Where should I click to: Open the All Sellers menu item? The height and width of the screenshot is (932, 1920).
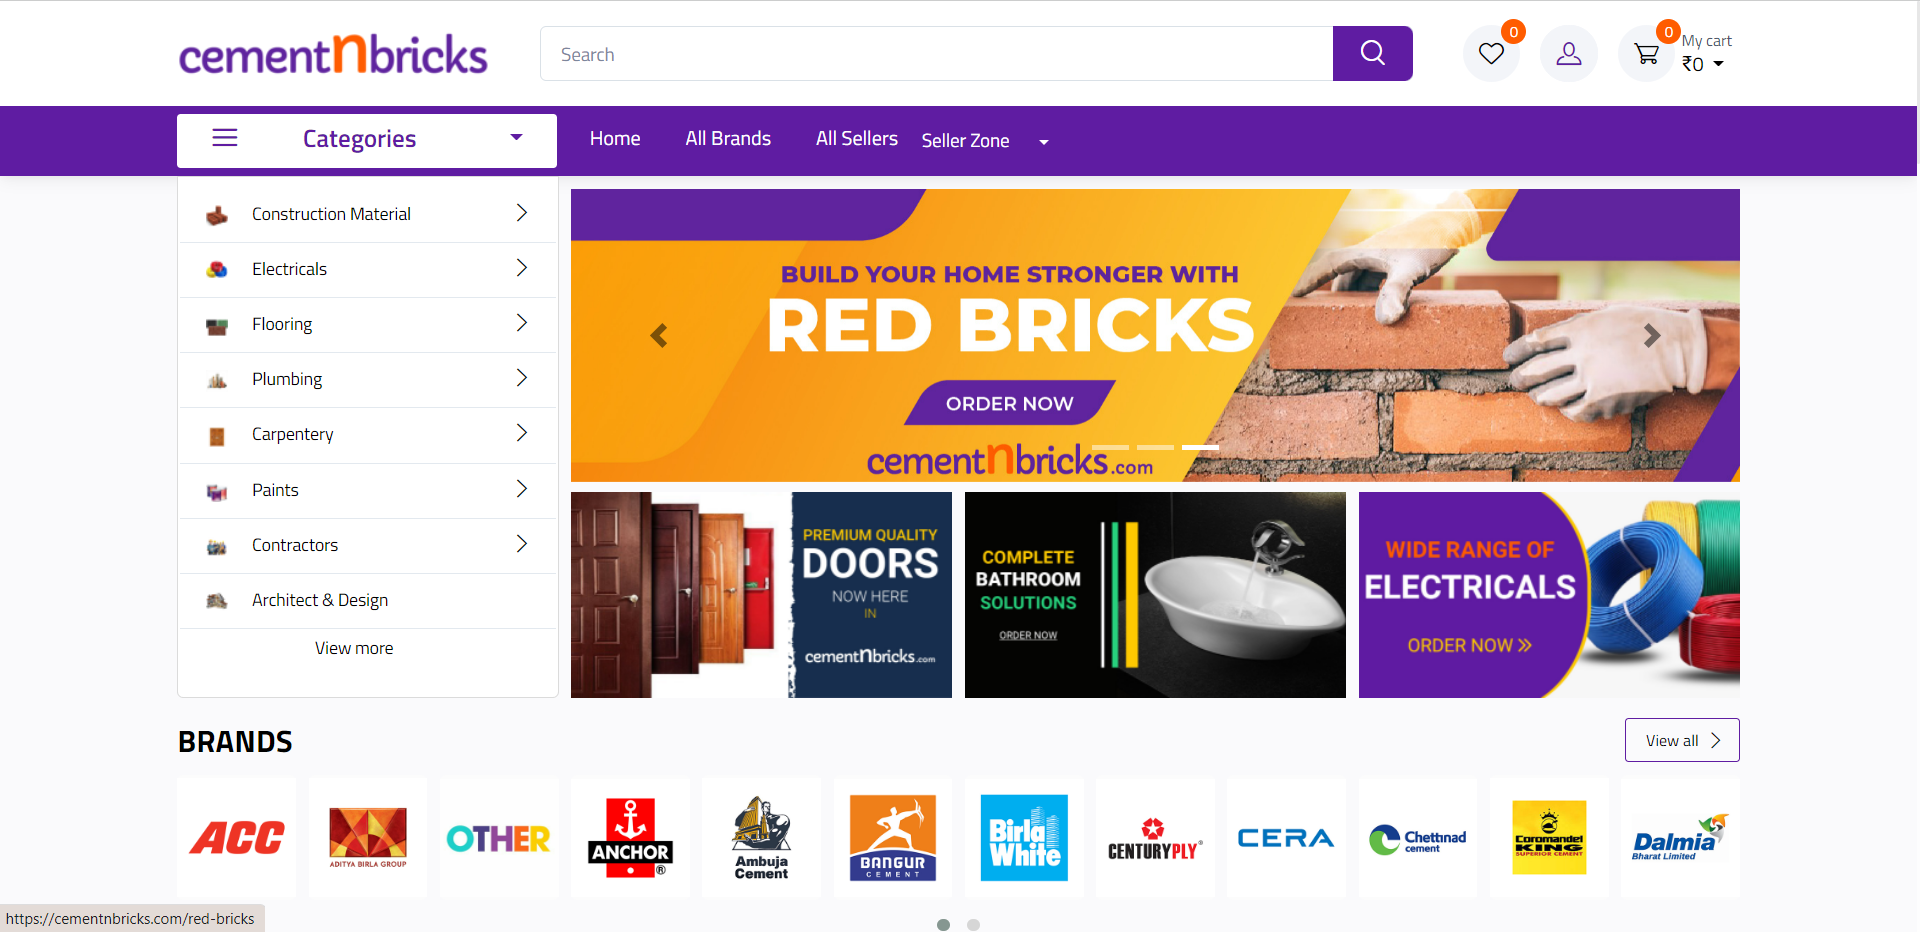click(857, 139)
